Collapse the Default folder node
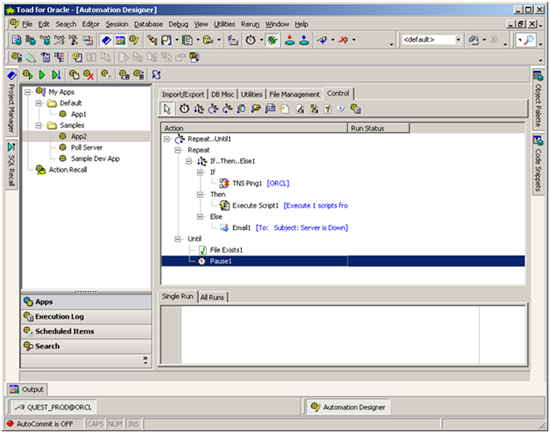 39,103
